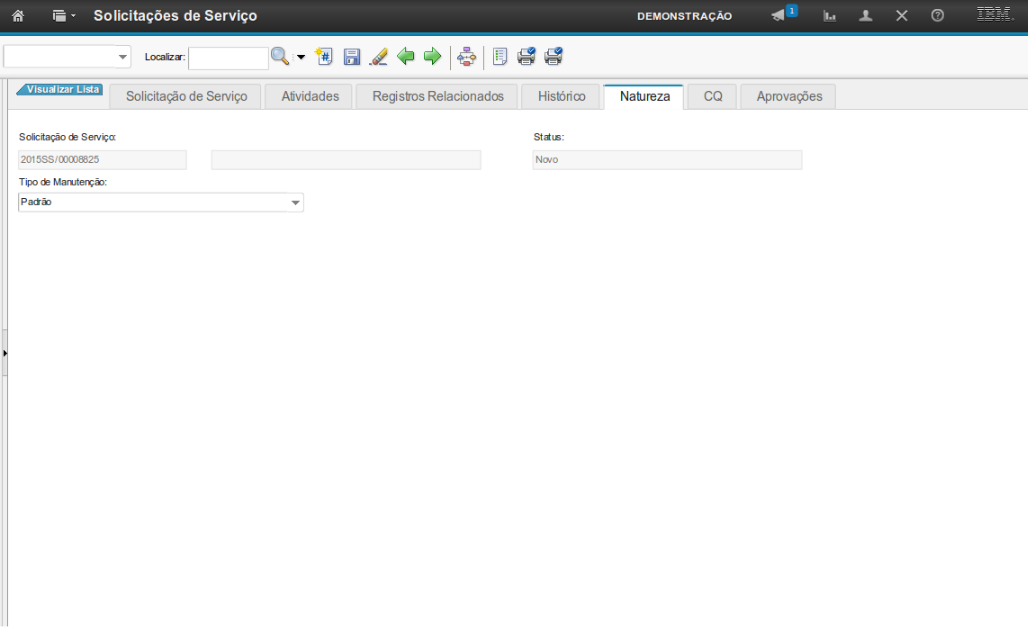
Task: Click the Visualizar Lista button
Action: coord(62,89)
